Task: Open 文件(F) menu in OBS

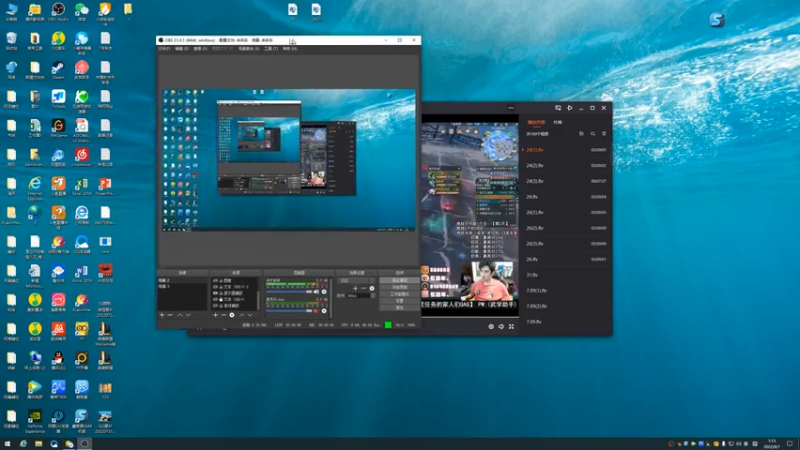Action: tap(164, 49)
